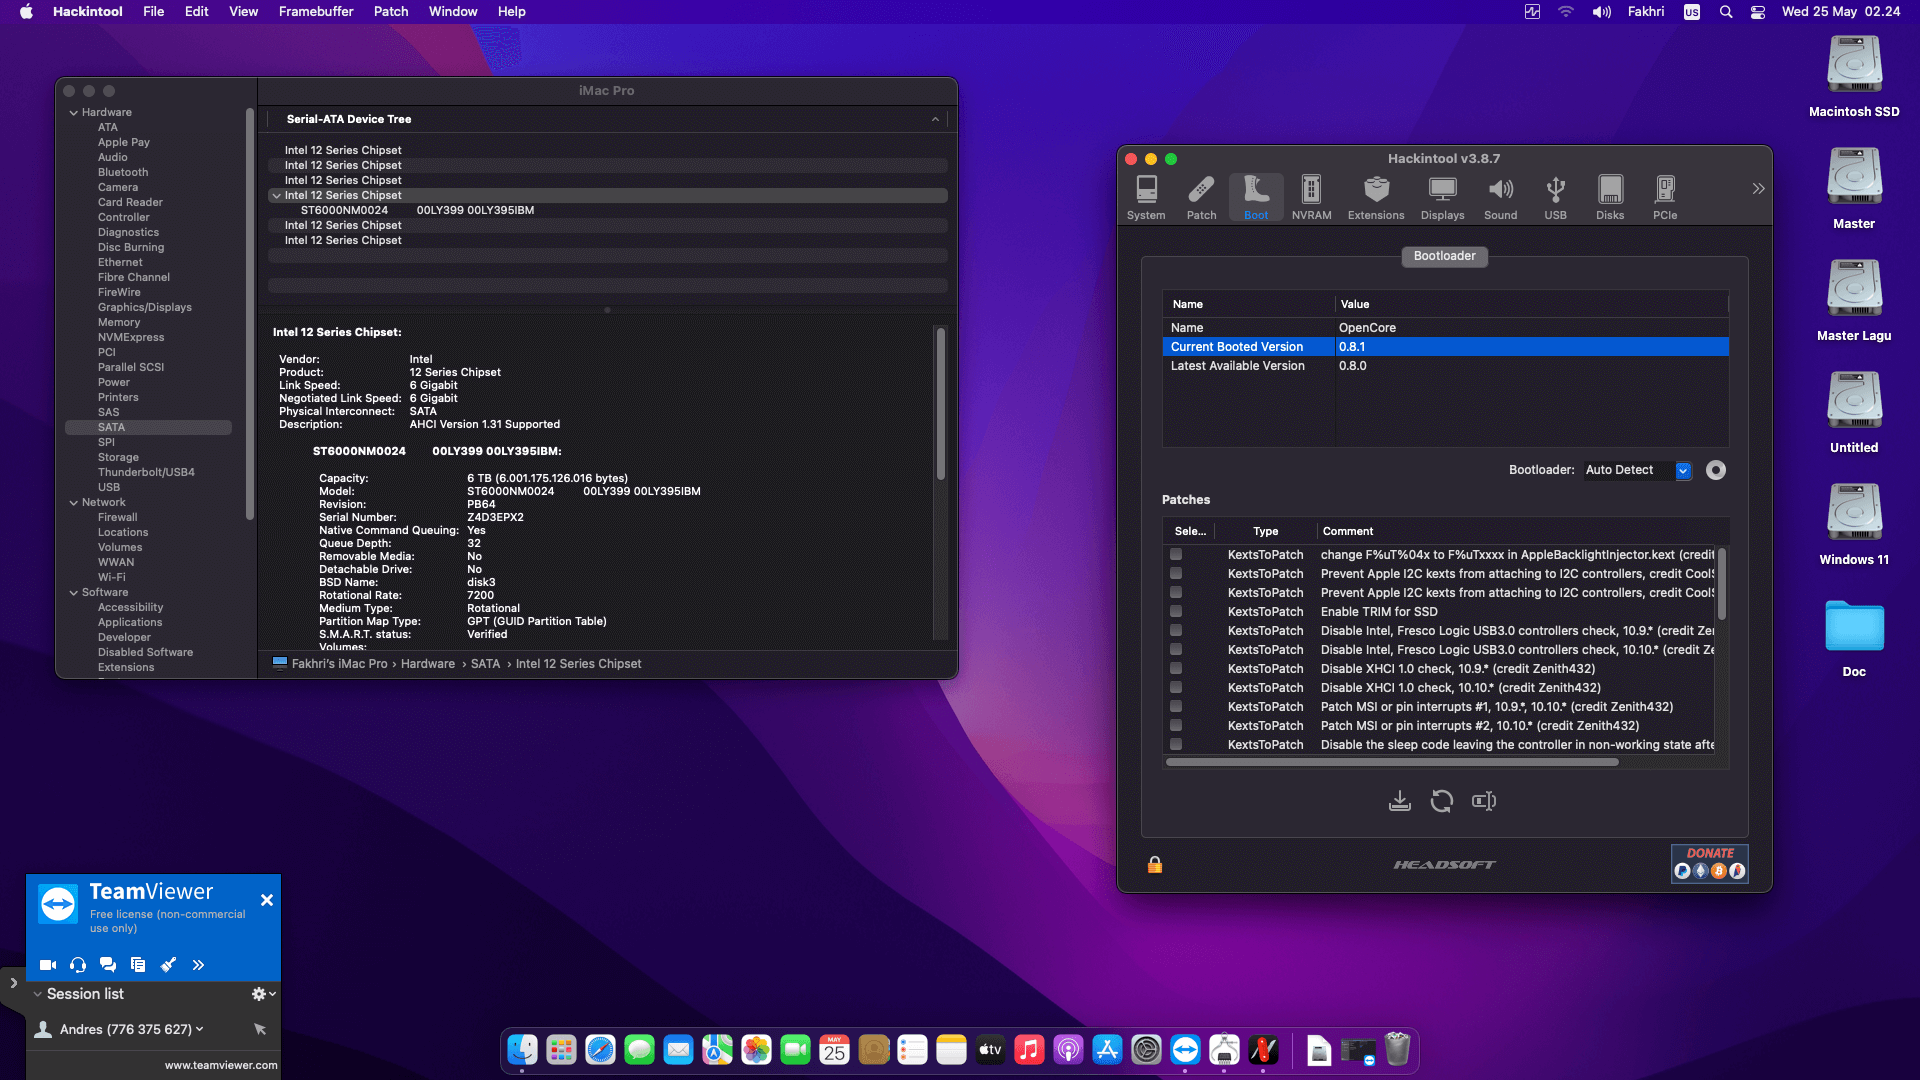Viewport: 1920px width, 1080px height.
Task: Open Control Center in the menu bar
Action: pos(1758,12)
